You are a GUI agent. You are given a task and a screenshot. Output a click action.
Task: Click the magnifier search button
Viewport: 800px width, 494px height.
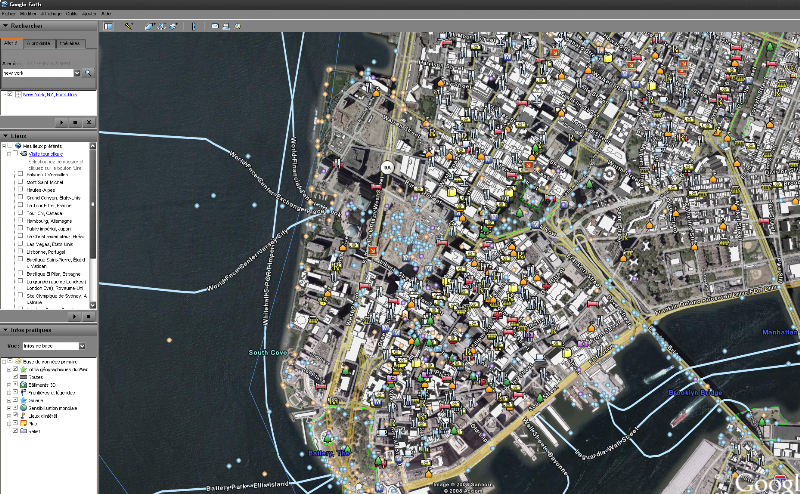88,73
